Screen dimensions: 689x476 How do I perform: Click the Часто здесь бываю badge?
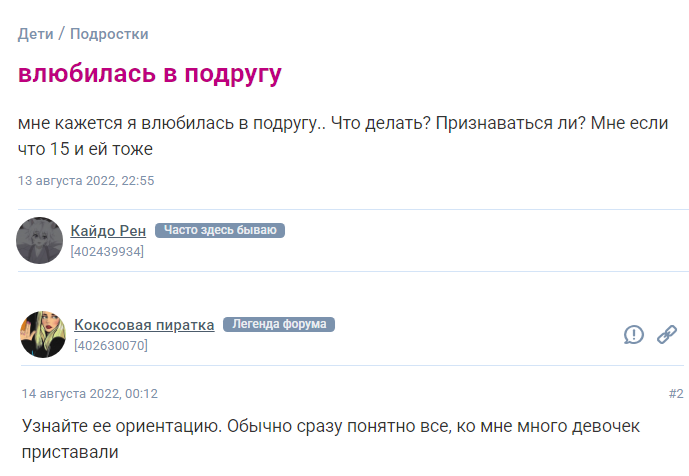click(220, 230)
